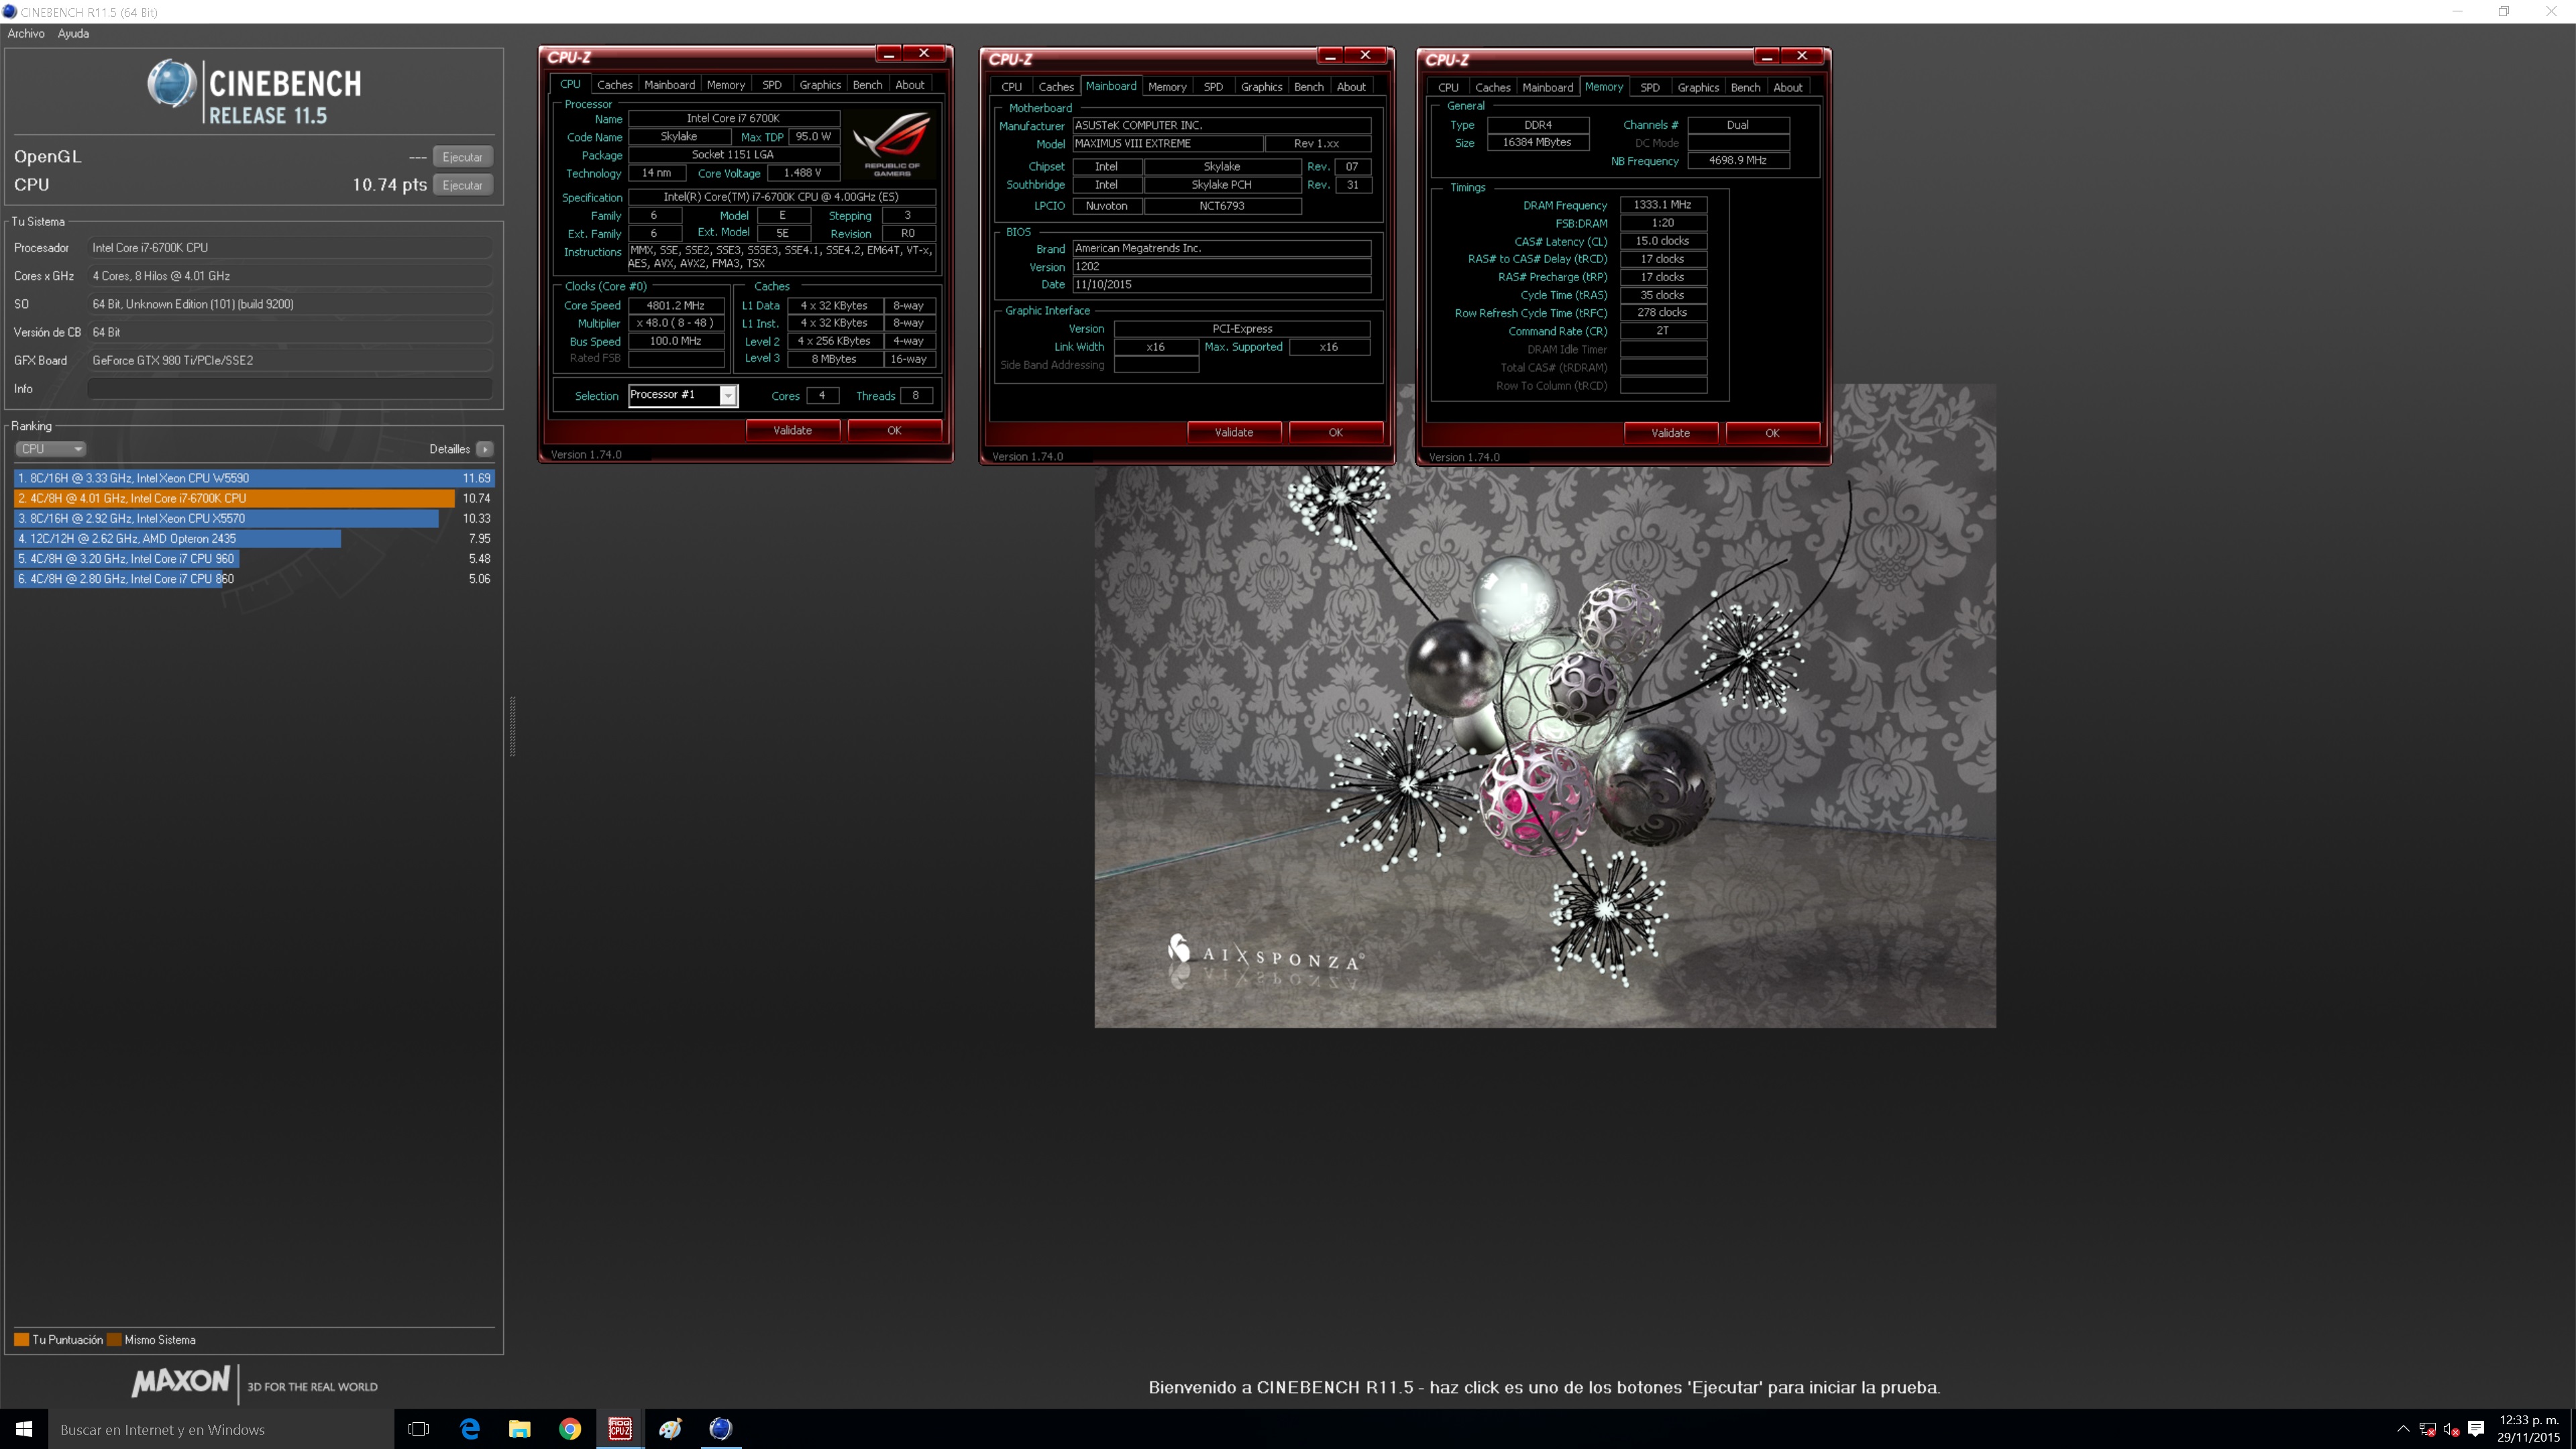Click the mainboard Model field MAXIMUS VIII EXTREME
2576x1449 pixels.
1167,143
